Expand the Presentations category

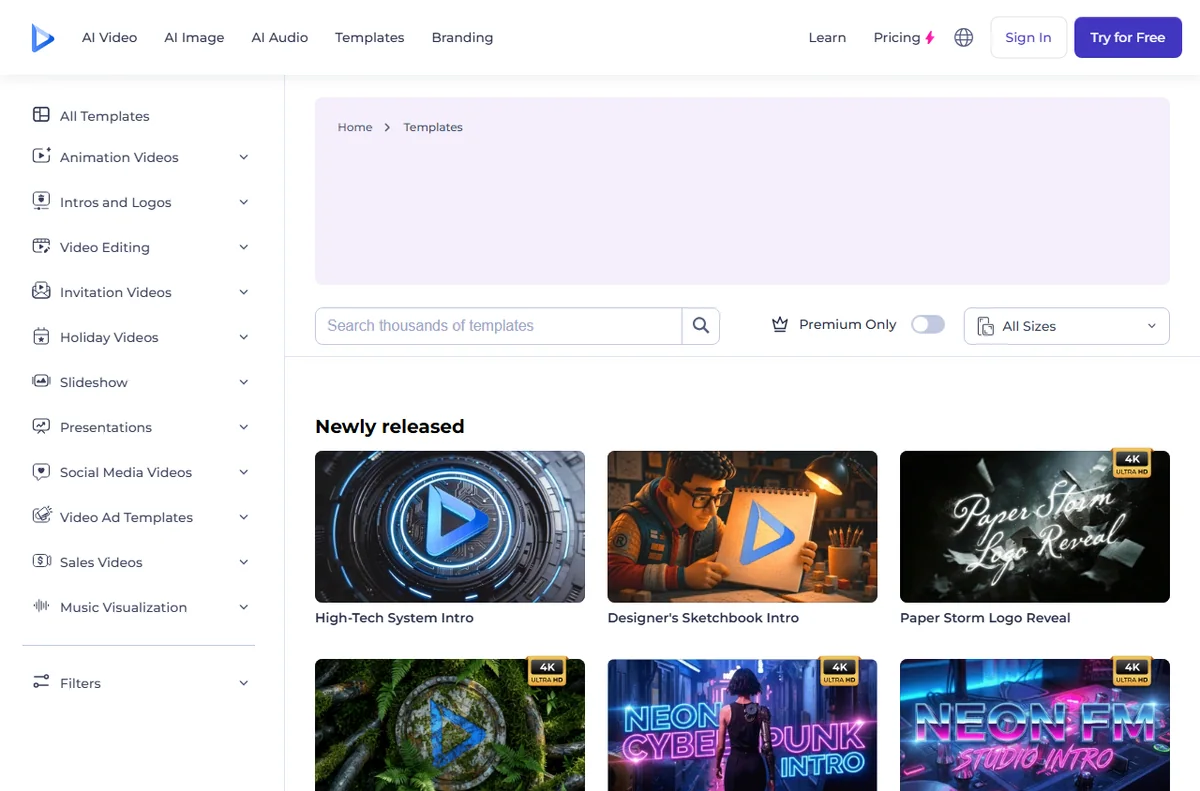244,427
